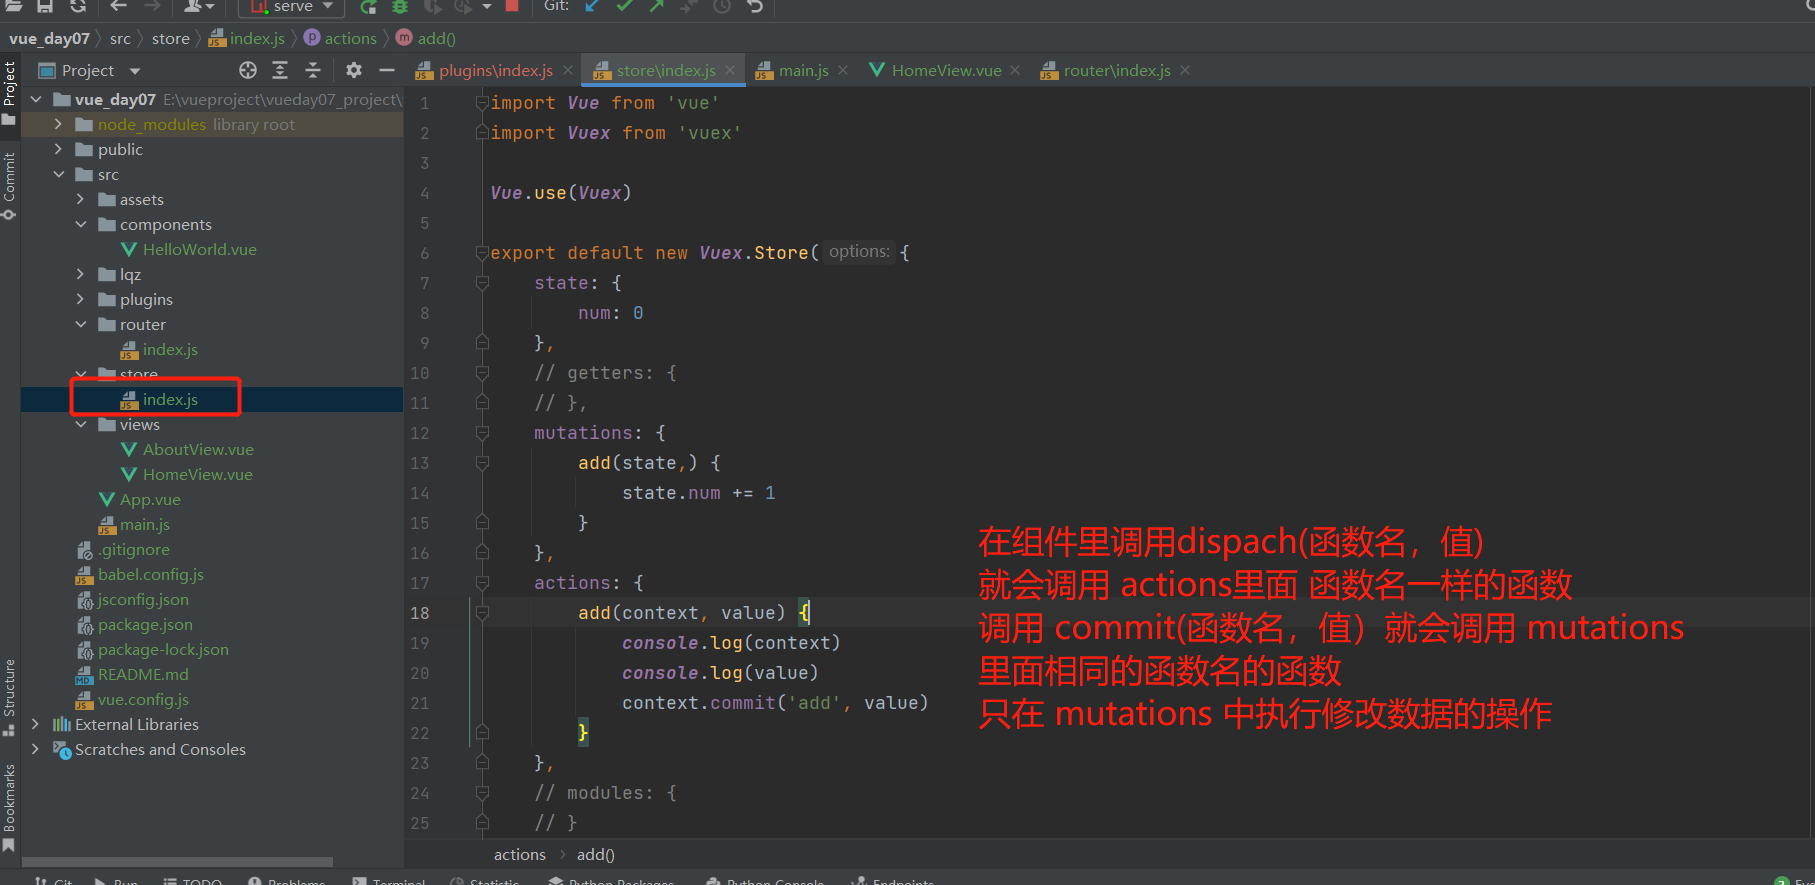Screen dimensions: 1815x885
Task: Click the green rerun icon
Action: (x=368, y=6)
